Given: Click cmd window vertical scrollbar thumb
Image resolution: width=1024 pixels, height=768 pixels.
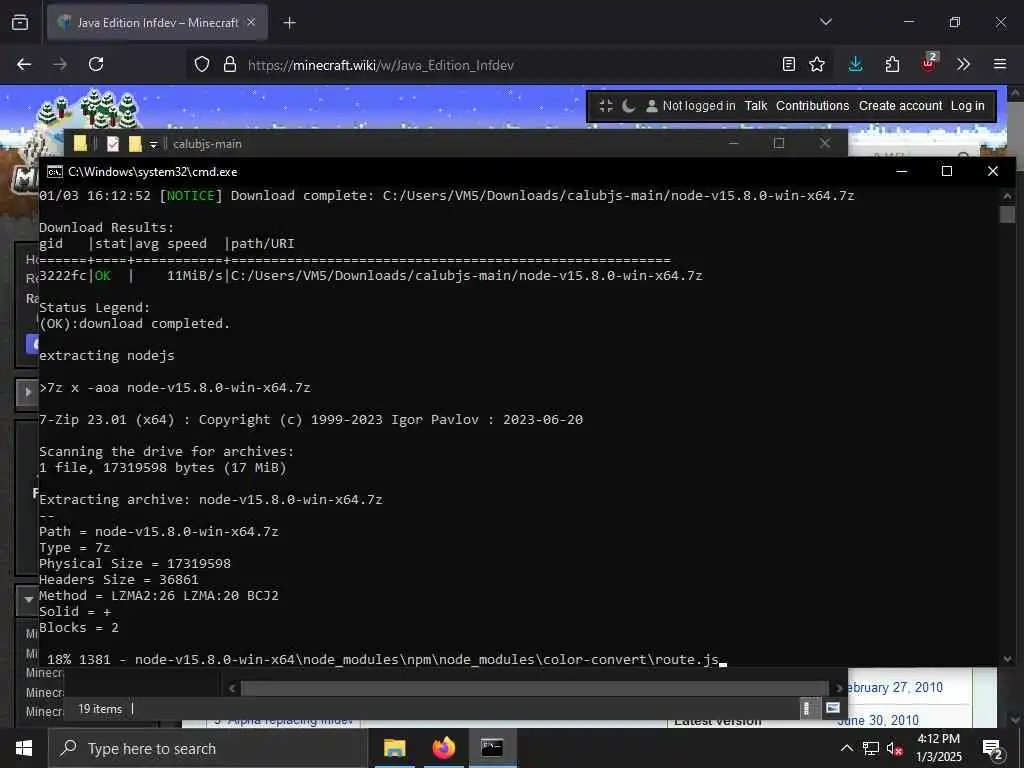Looking at the screenshot, I should 1007,214.
